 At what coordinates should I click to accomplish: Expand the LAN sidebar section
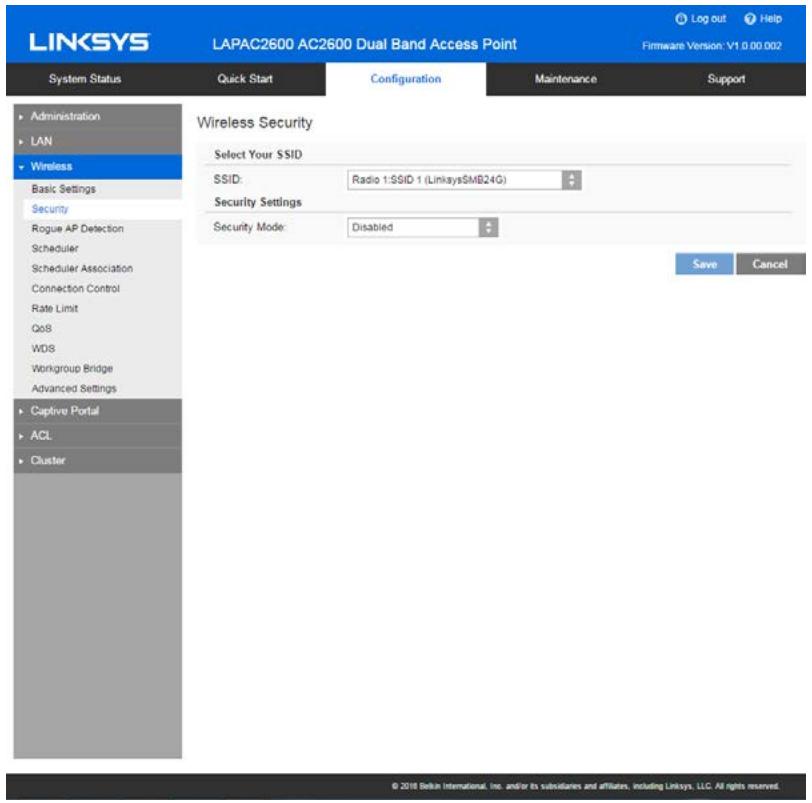97,141
